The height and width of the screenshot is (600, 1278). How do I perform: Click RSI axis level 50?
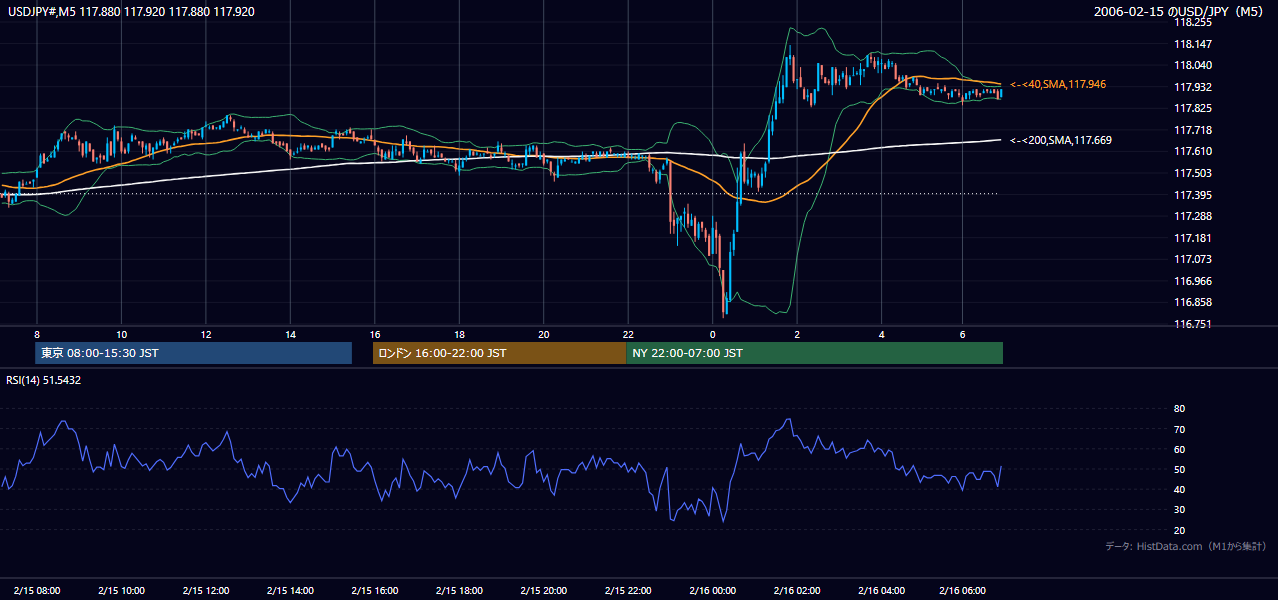(1179, 469)
